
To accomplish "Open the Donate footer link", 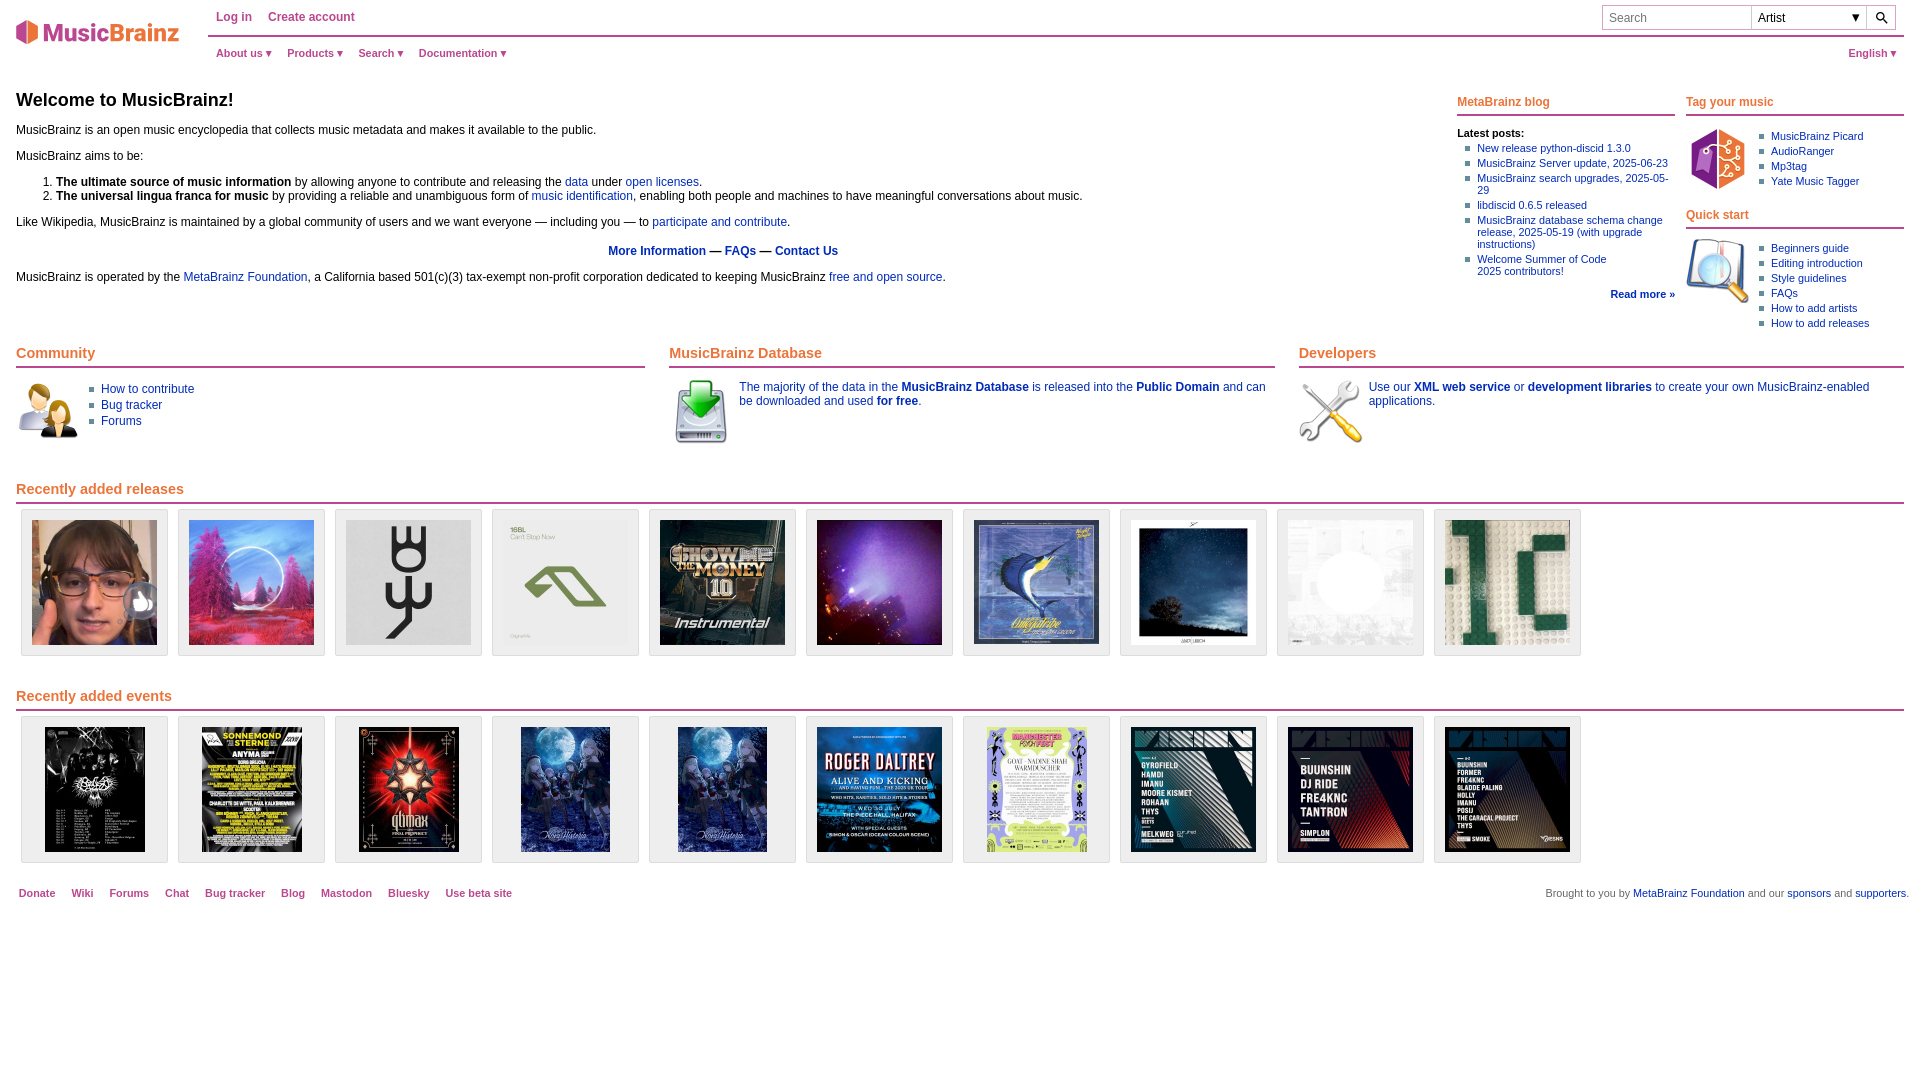I will (x=37, y=893).
